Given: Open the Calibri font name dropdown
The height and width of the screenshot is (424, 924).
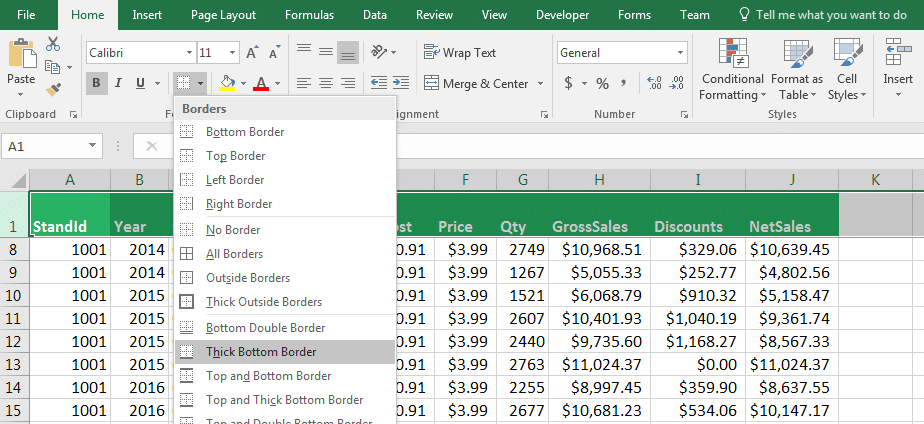Looking at the screenshot, I should [x=189, y=53].
